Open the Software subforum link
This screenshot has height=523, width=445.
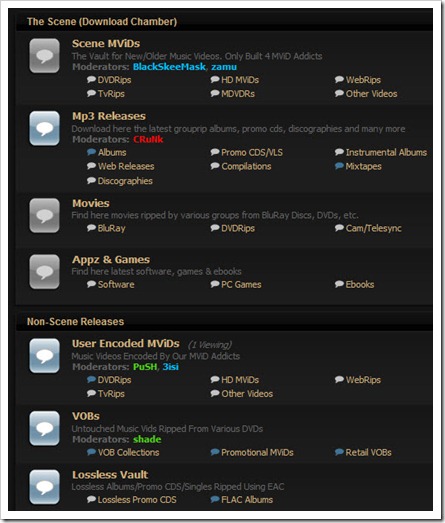[116, 285]
